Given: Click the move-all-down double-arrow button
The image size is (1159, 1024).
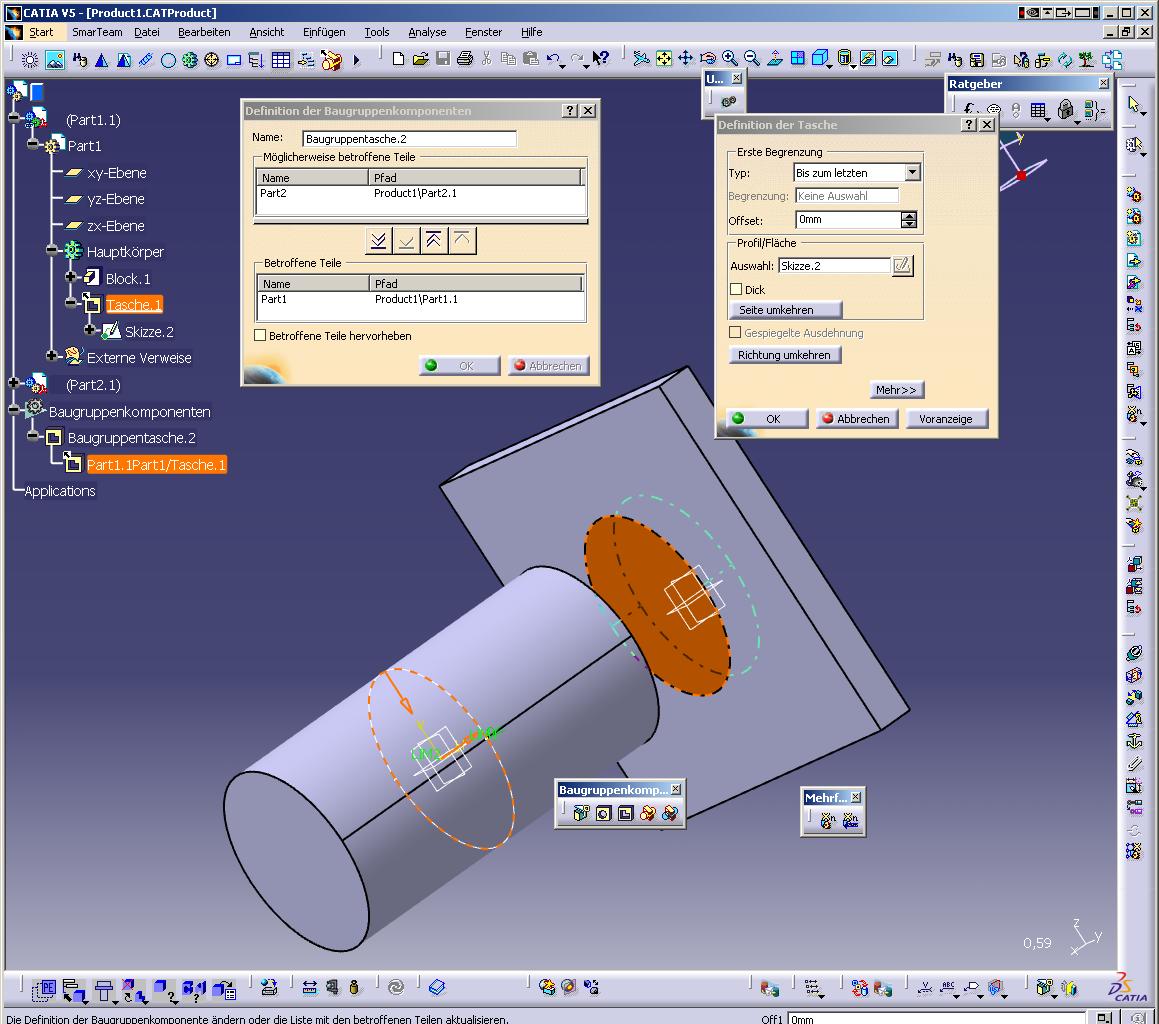Looking at the screenshot, I should pyautogui.click(x=378, y=241).
